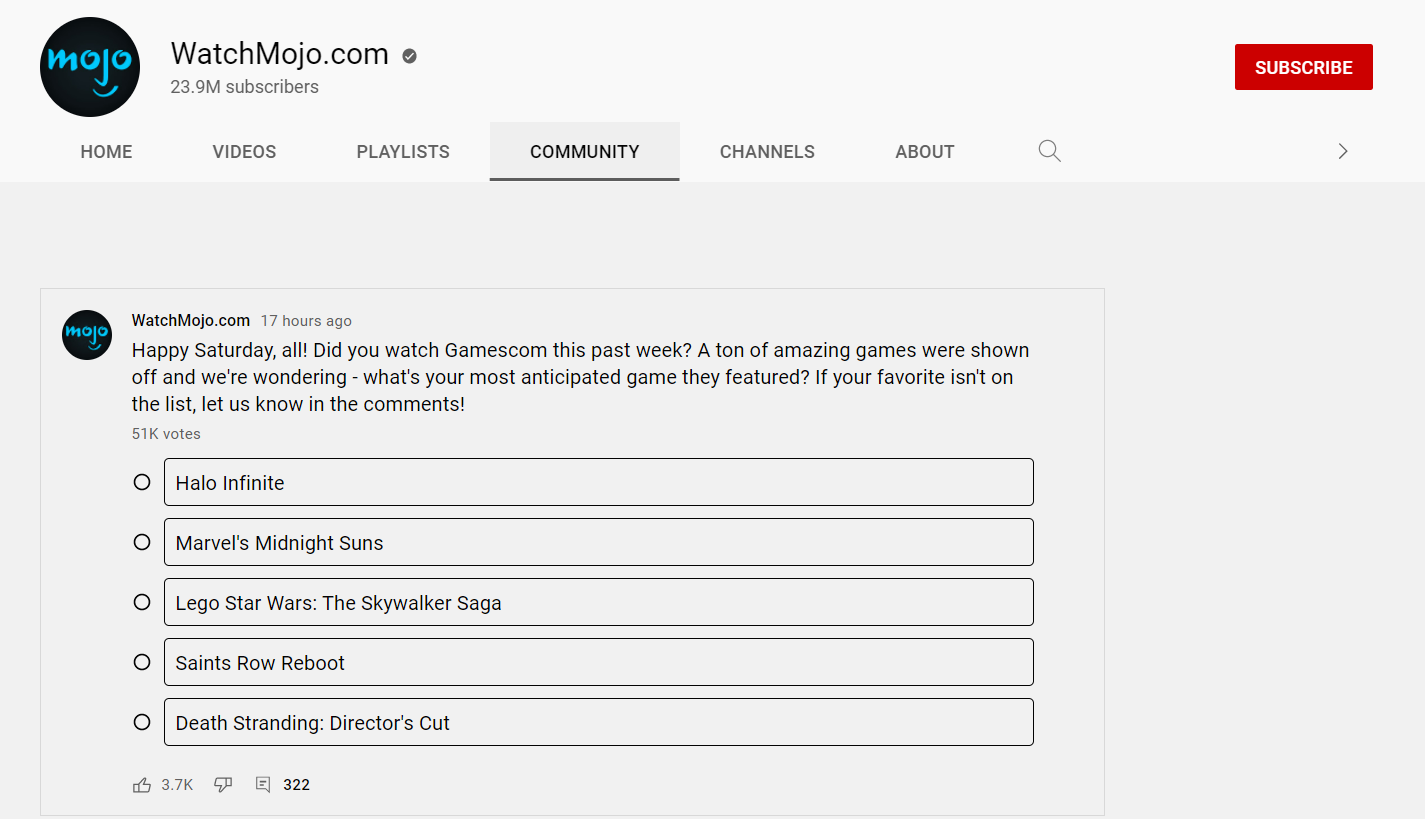Viewport: 1425px width, 819px height.
Task: Open the '17 hours ago' post timestamp
Action: 306,321
